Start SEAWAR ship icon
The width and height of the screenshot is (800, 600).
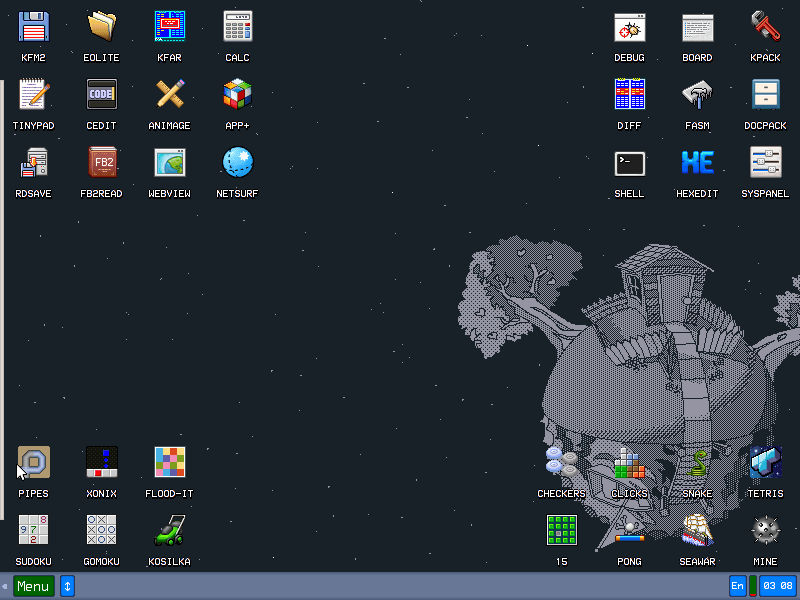click(x=697, y=530)
